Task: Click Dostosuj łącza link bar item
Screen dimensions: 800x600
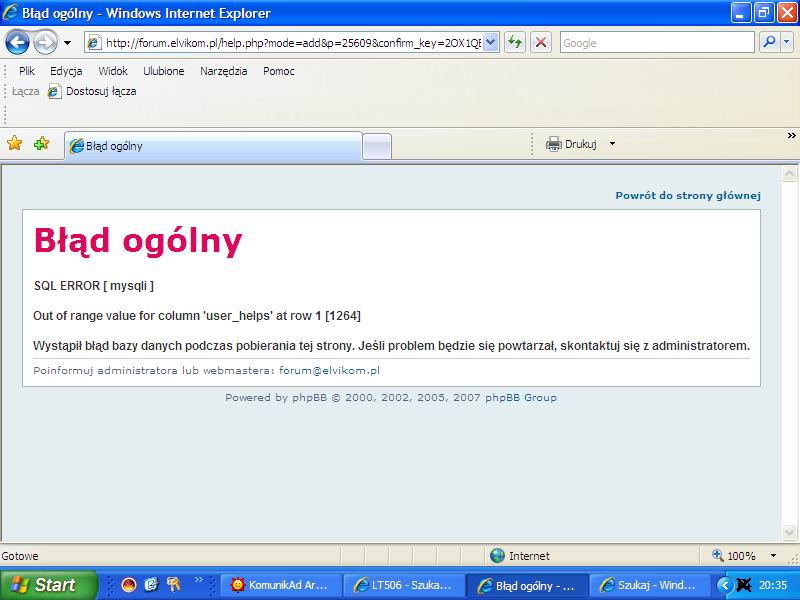Action: [x=92, y=91]
